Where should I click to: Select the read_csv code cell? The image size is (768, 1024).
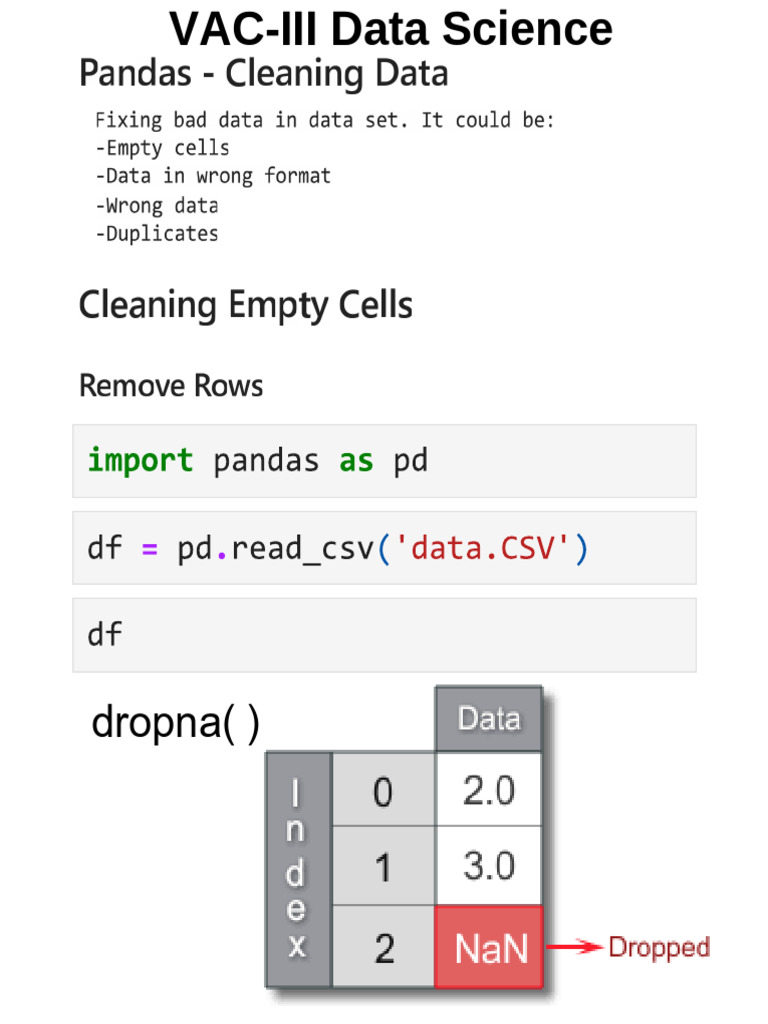pos(384,548)
